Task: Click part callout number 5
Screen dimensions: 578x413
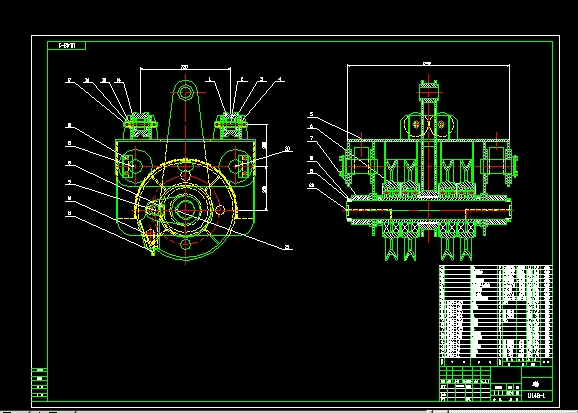Action: (311, 114)
